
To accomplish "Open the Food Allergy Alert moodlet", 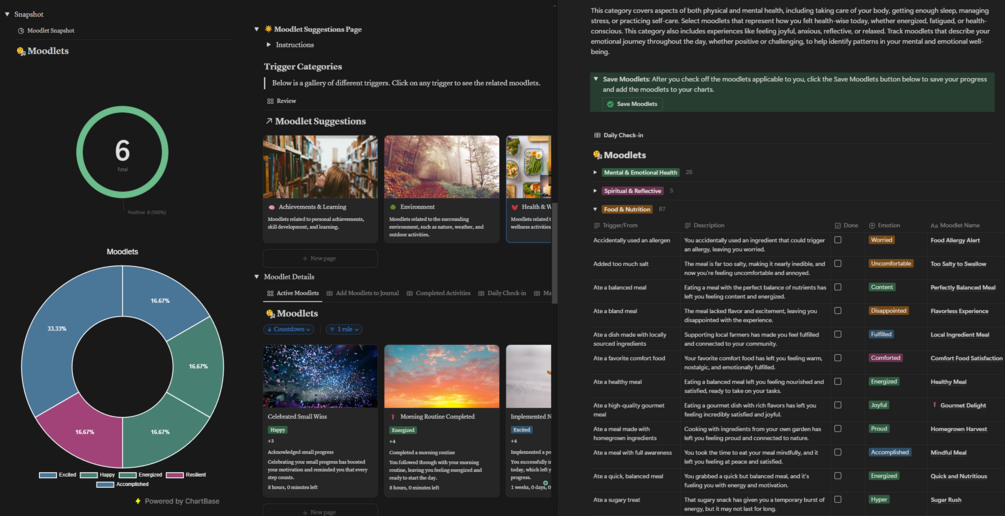I will tap(955, 240).
